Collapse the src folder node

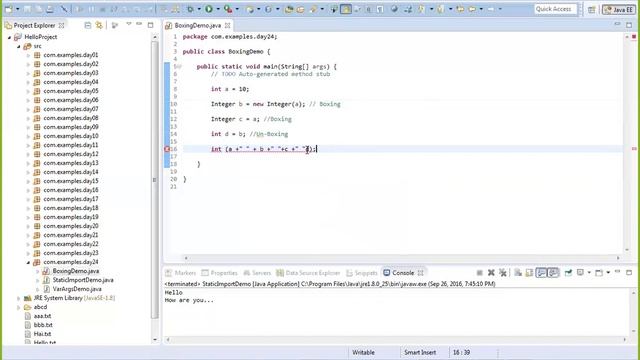tap(18, 47)
